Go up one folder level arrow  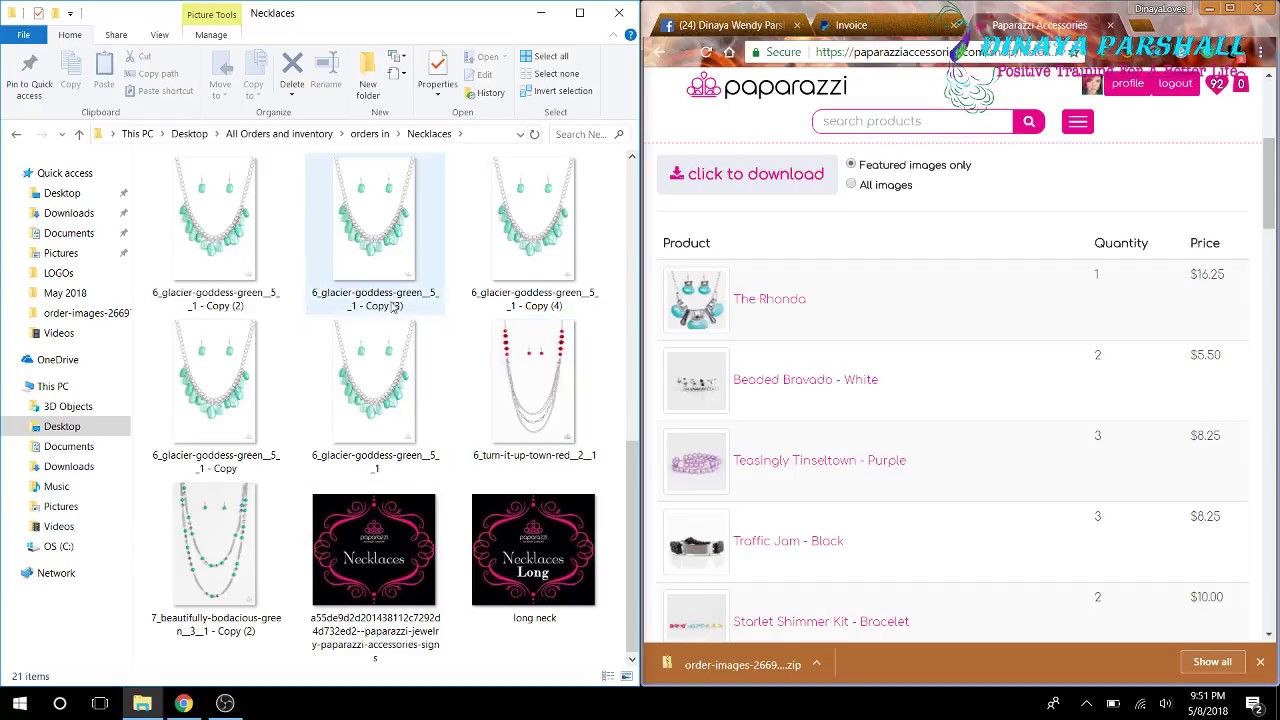pos(79,134)
